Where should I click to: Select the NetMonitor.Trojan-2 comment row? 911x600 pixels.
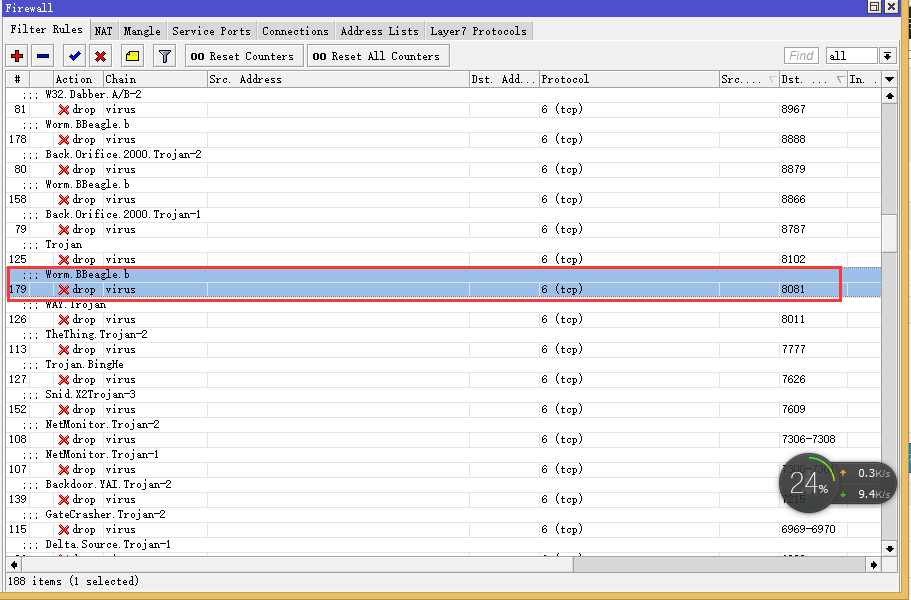point(443,425)
